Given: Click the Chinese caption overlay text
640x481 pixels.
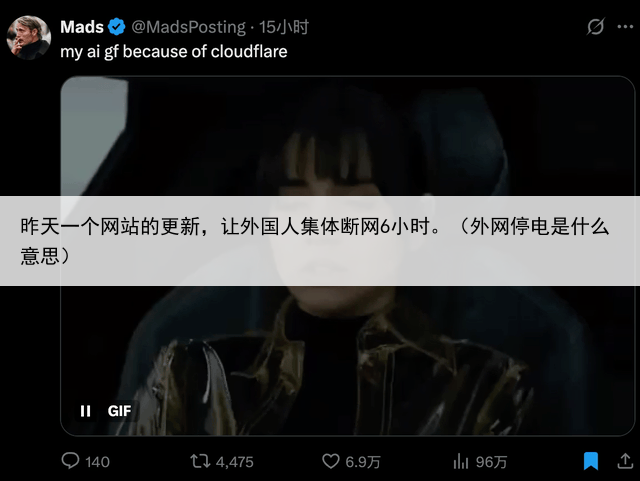Looking at the screenshot, I should point(315,241).
